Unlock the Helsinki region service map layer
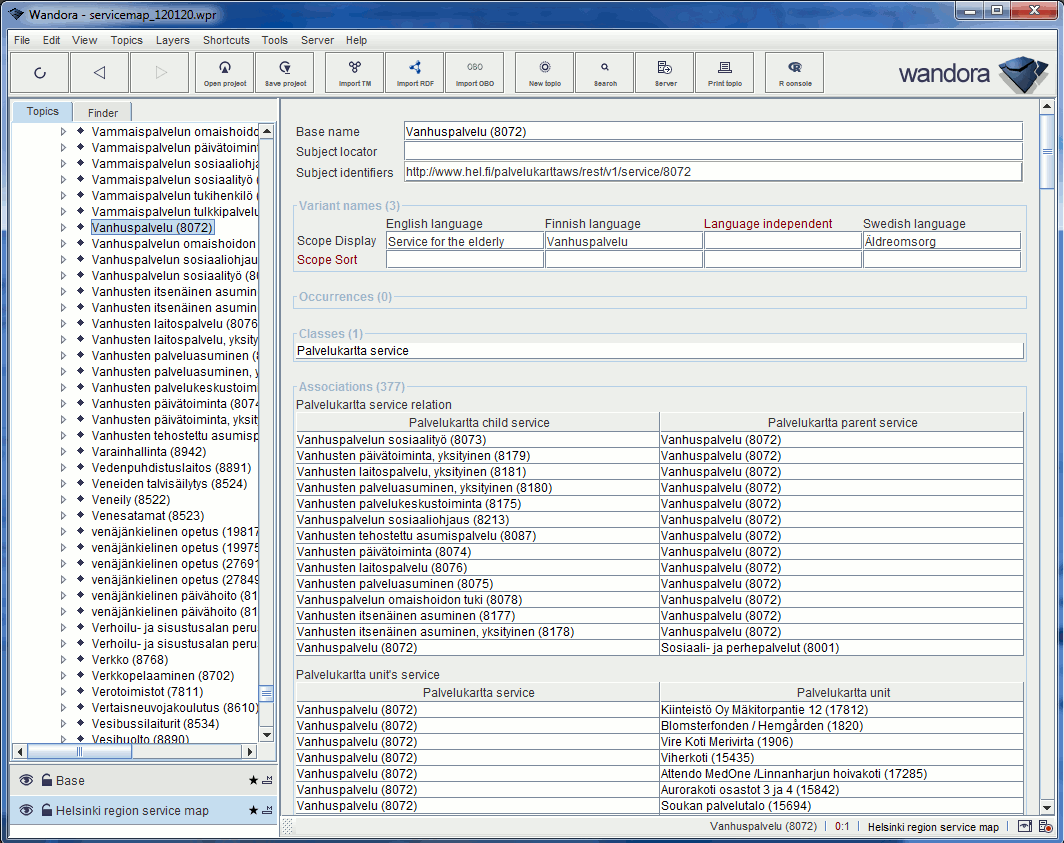1064x843 pixels. [47, 810]
